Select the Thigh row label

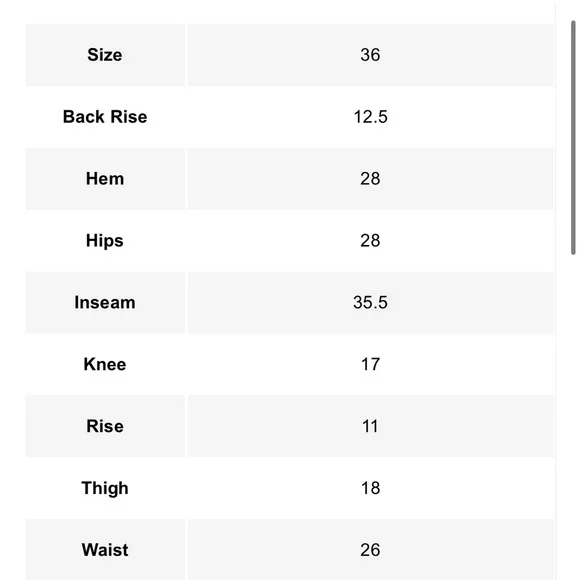tap(105, 488)
